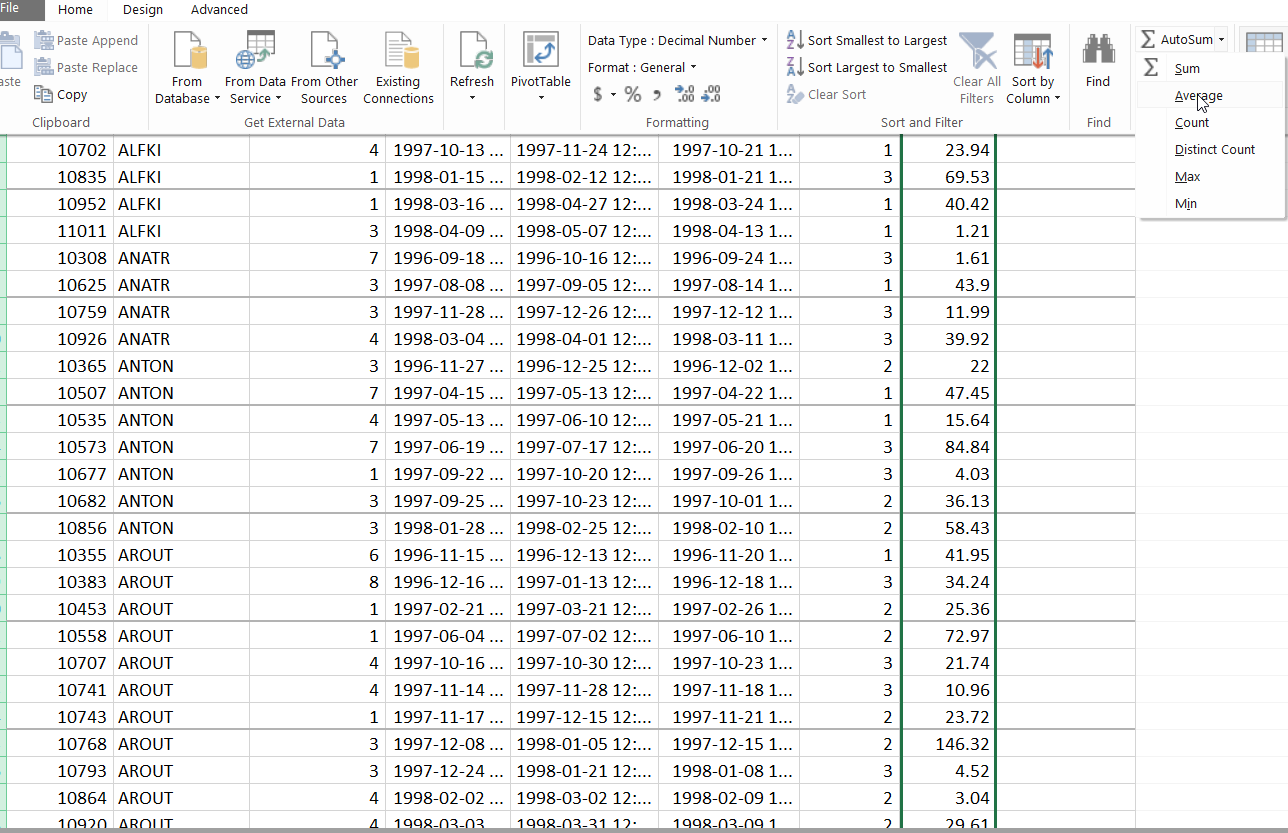Open the AutoSum dropdown arrow
The width and height of the screenshot is (1288, 833).
click(x=1221, y=40)
